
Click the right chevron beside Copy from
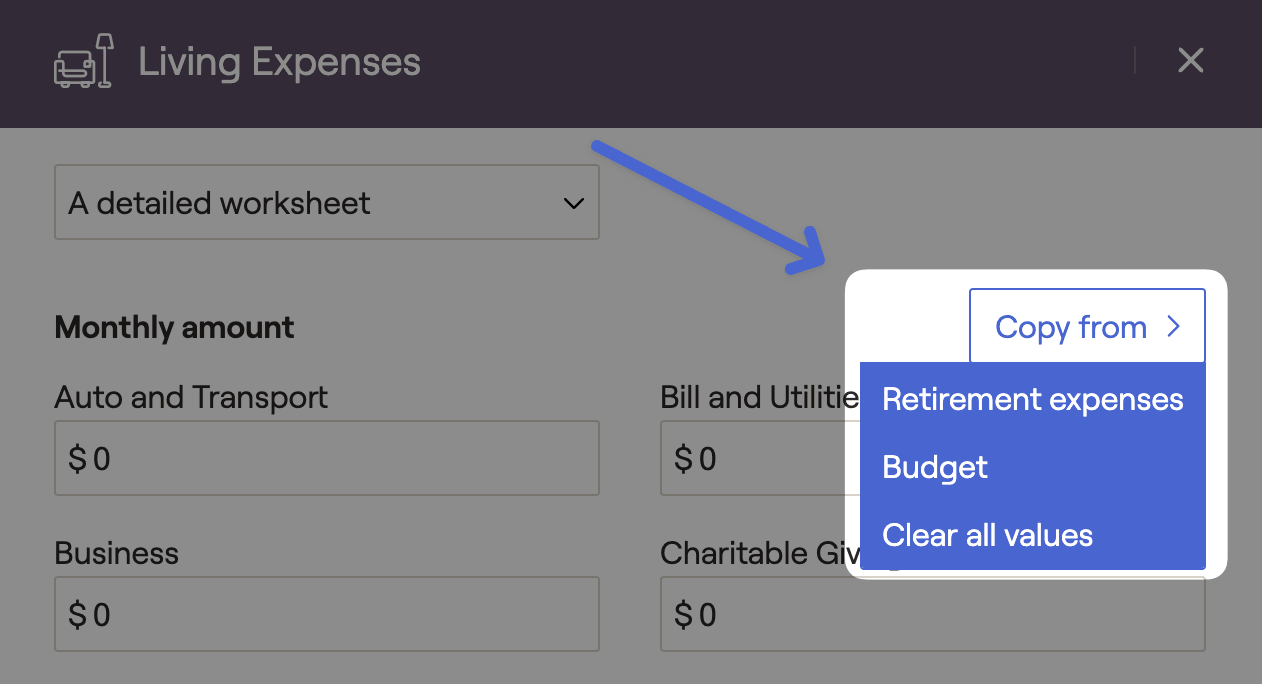click(1174, 327)
